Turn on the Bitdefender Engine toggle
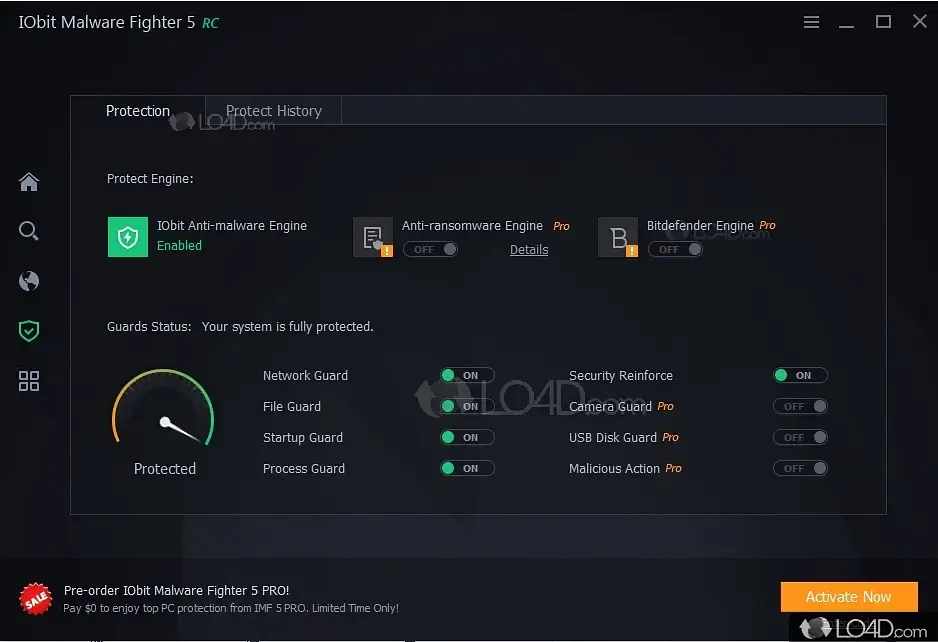Viewport: 938px width, 642px height. [675, 249]
